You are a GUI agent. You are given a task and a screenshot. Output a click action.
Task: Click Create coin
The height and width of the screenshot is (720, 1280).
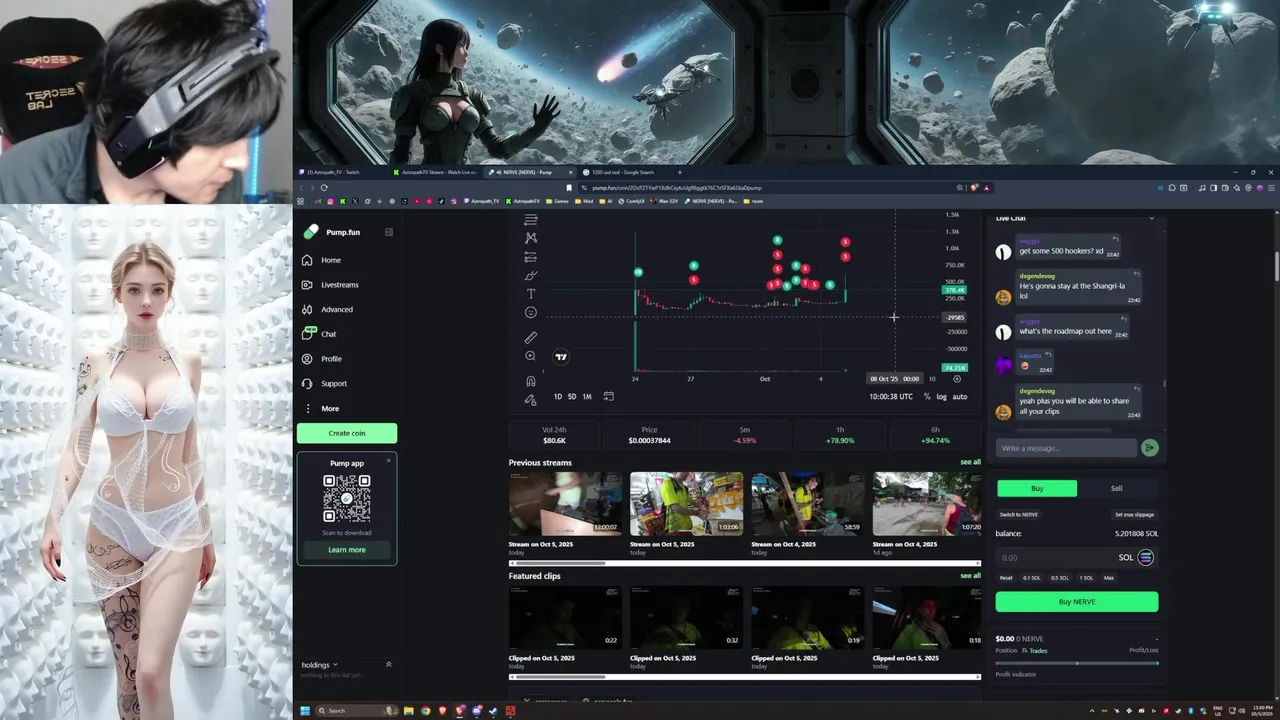click(x=347, y=433)
